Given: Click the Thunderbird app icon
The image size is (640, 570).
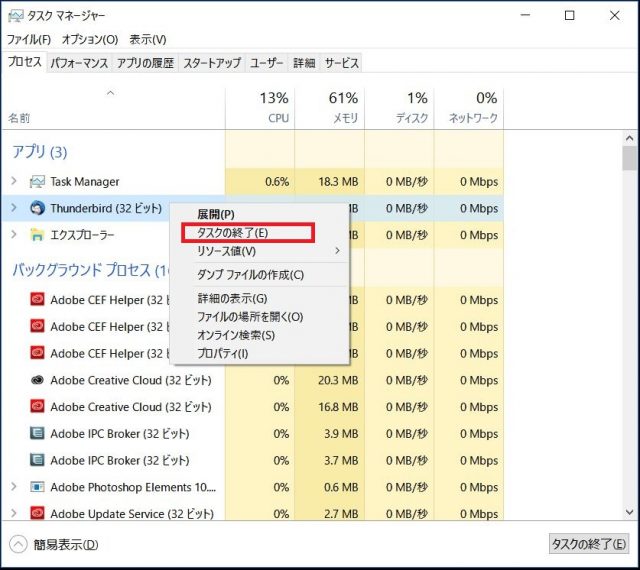Looking at the screenshot, I should (x=37, y=209).
